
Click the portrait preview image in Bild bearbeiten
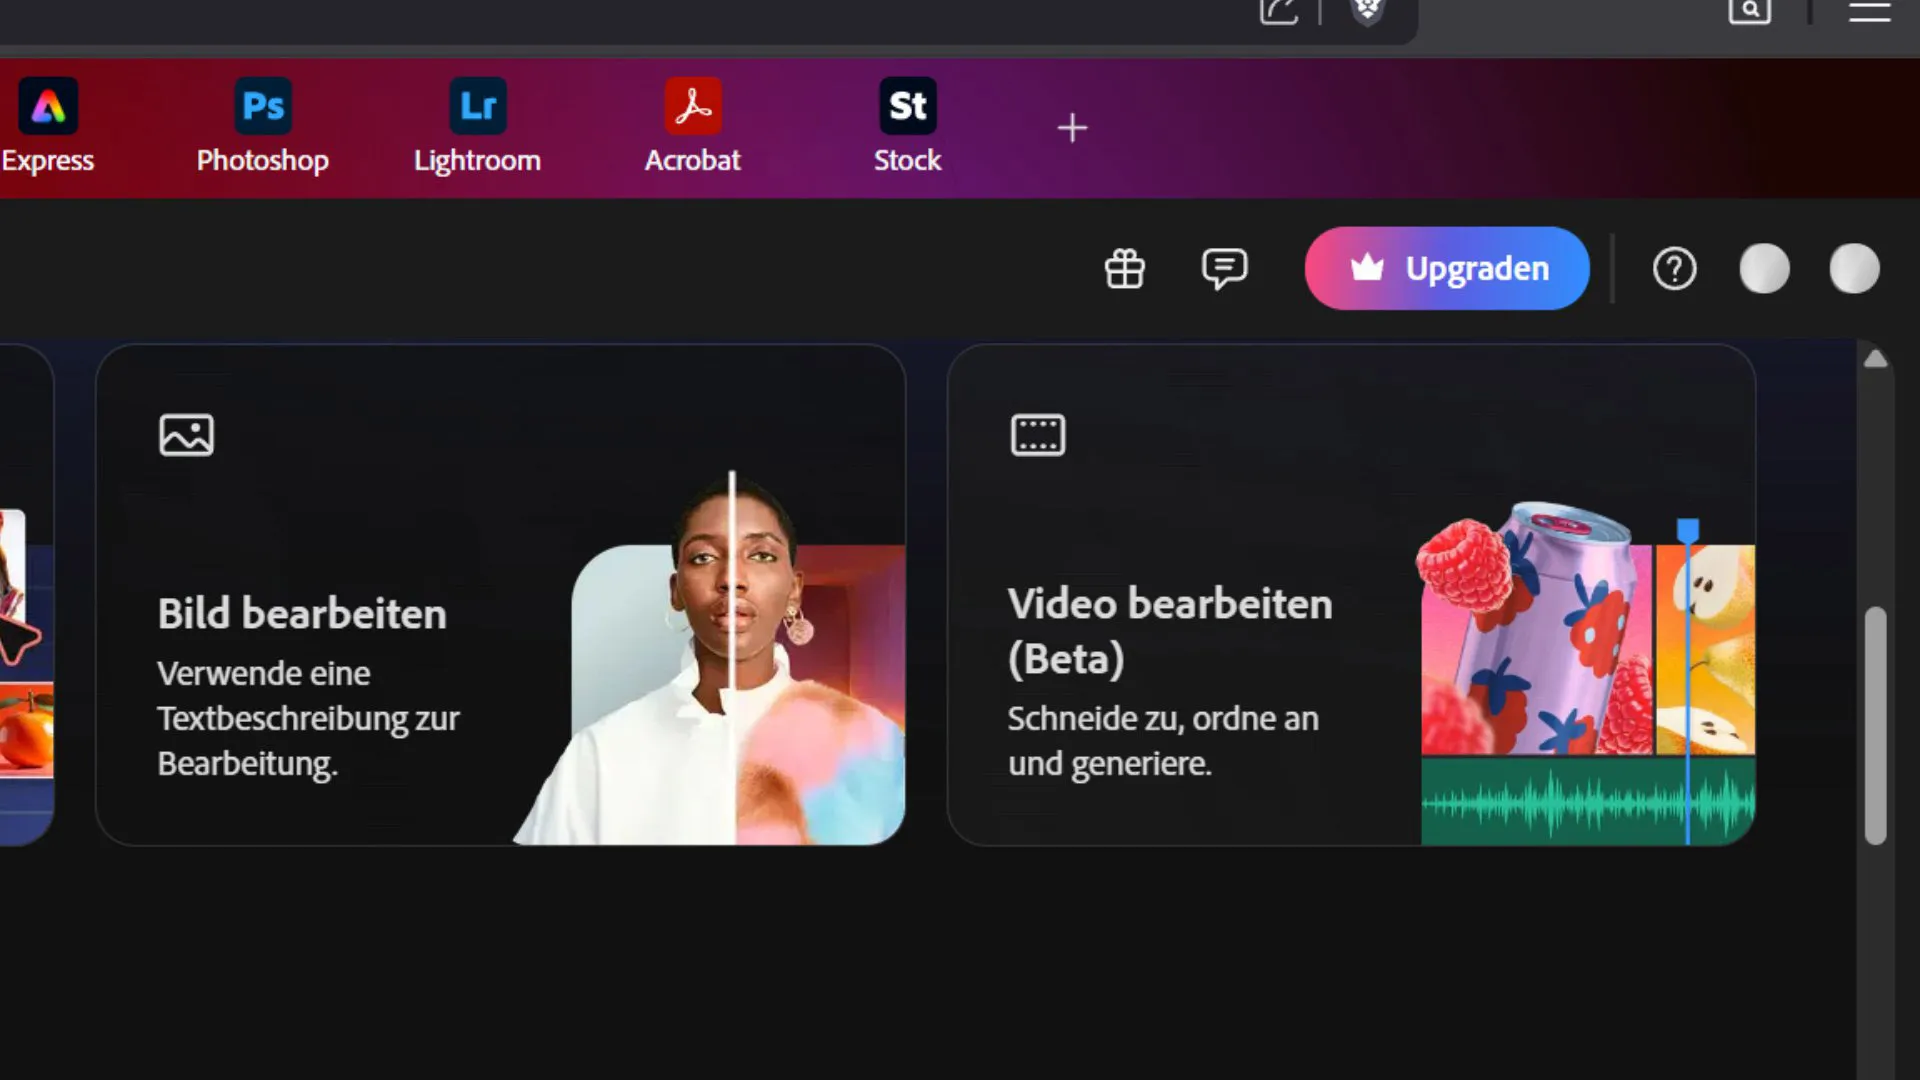[x=710, y=658]
